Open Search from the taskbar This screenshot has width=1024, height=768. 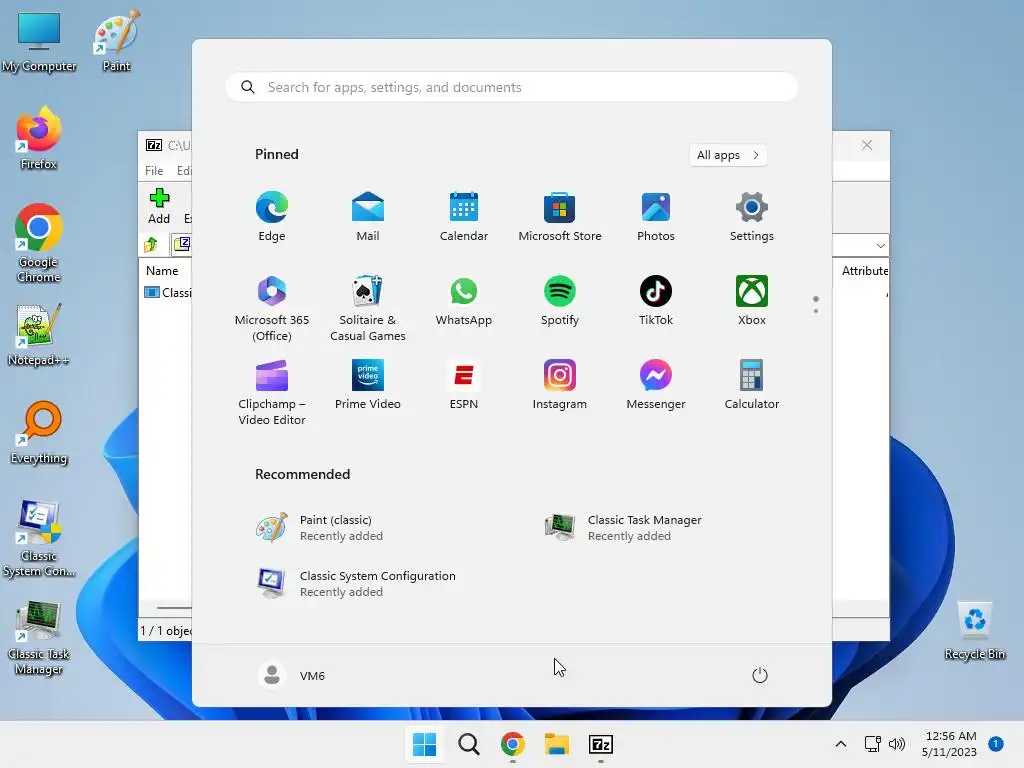(469, 744)
